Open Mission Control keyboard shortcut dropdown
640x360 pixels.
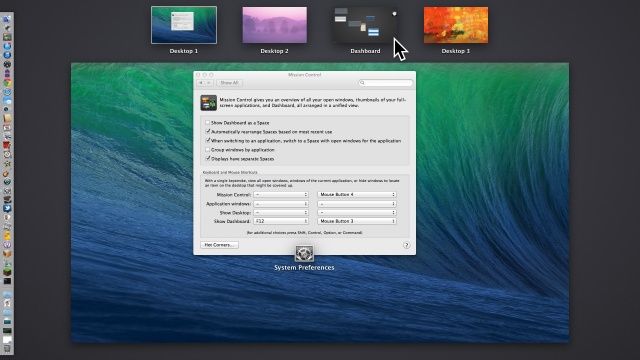pyautogui.click(x=281, y=195)
